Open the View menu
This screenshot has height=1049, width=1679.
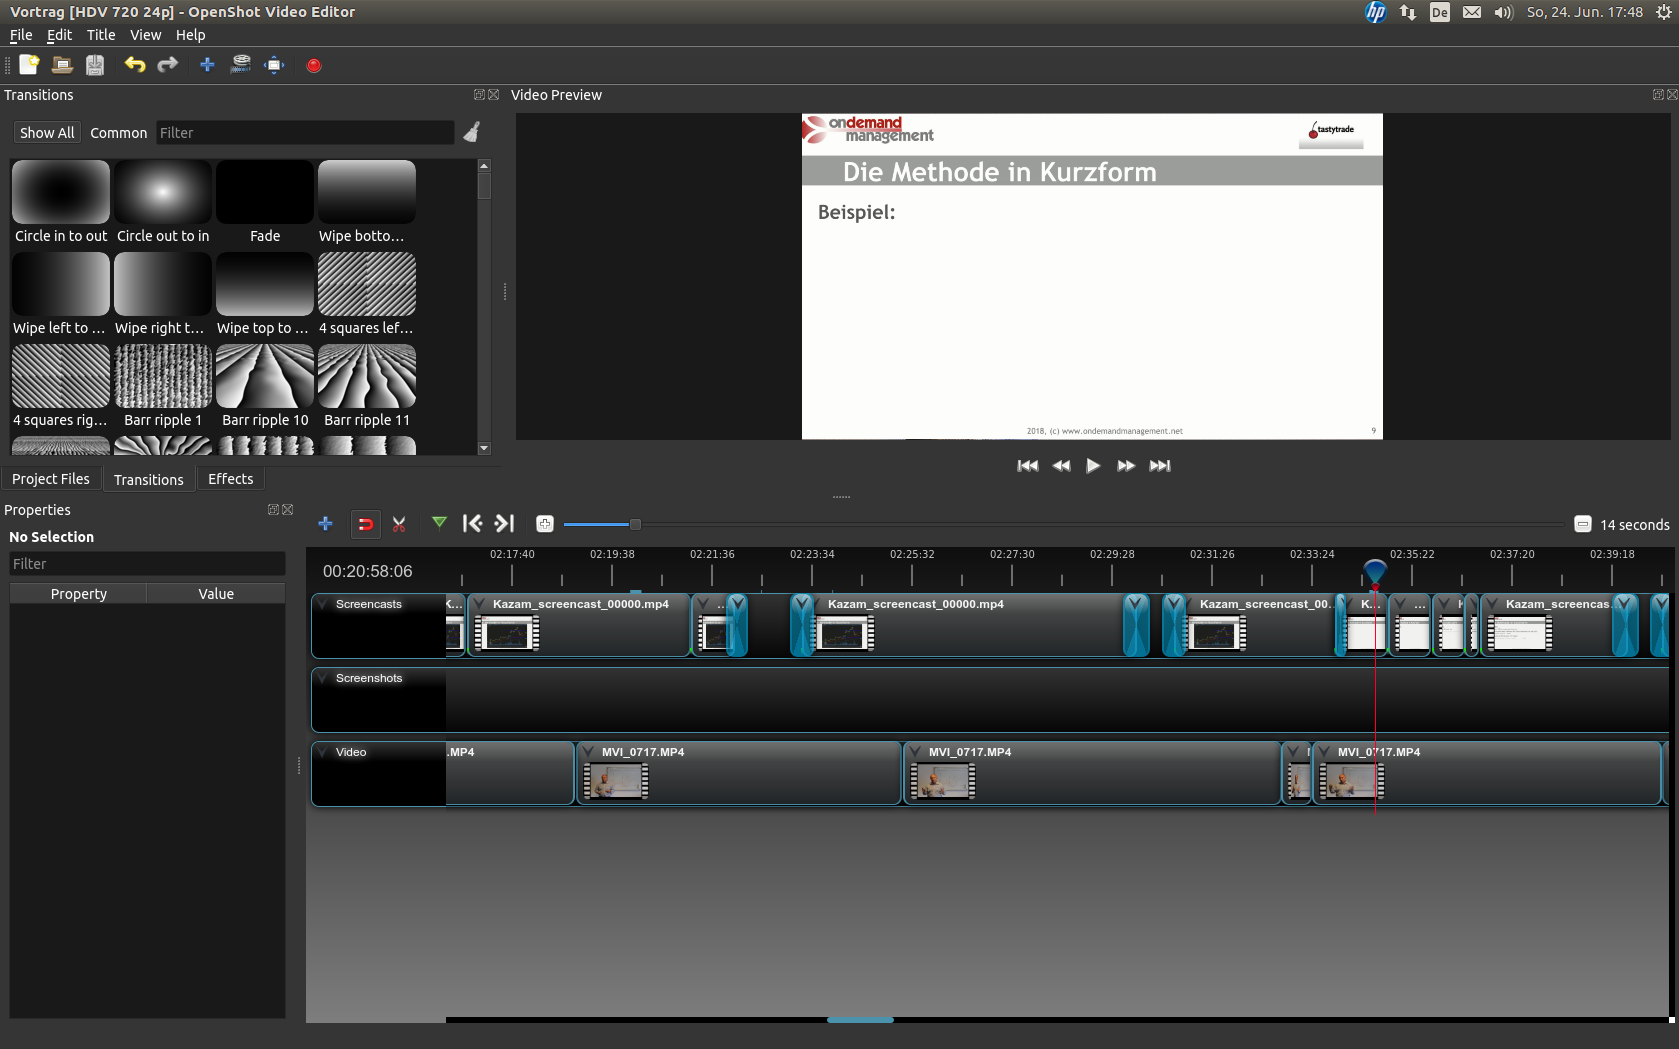[145, 35]
